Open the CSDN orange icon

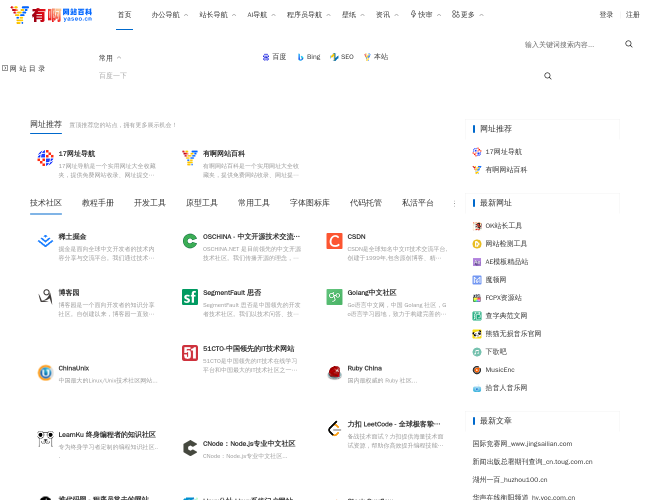click(x=335, y=241)
